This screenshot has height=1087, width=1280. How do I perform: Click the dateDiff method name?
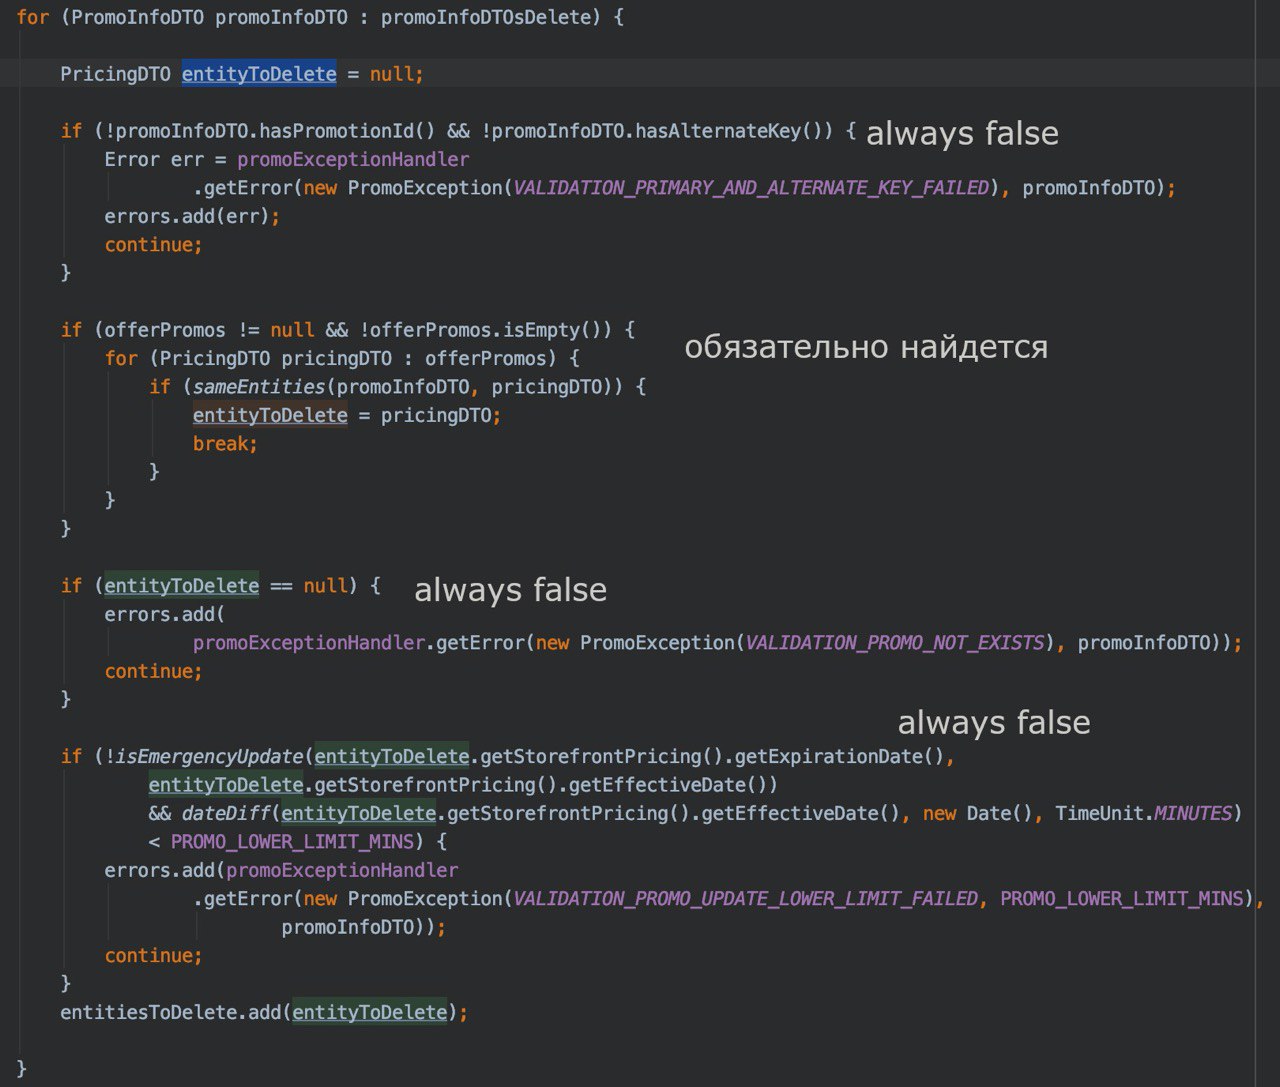226,814
